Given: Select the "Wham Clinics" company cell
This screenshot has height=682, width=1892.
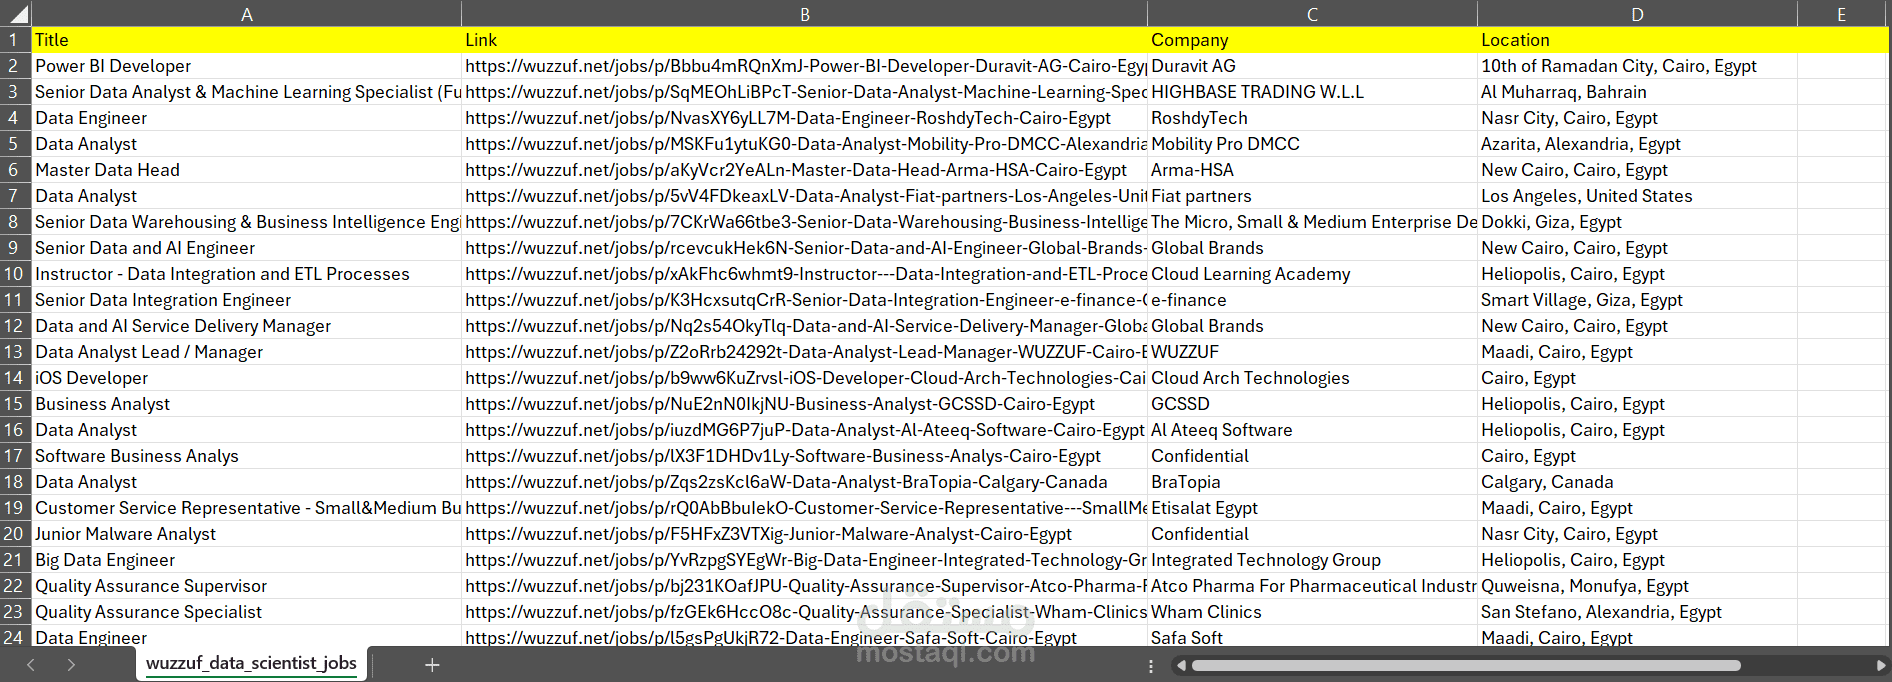Looking at the screenshot, I should [x=1312, y=612].
